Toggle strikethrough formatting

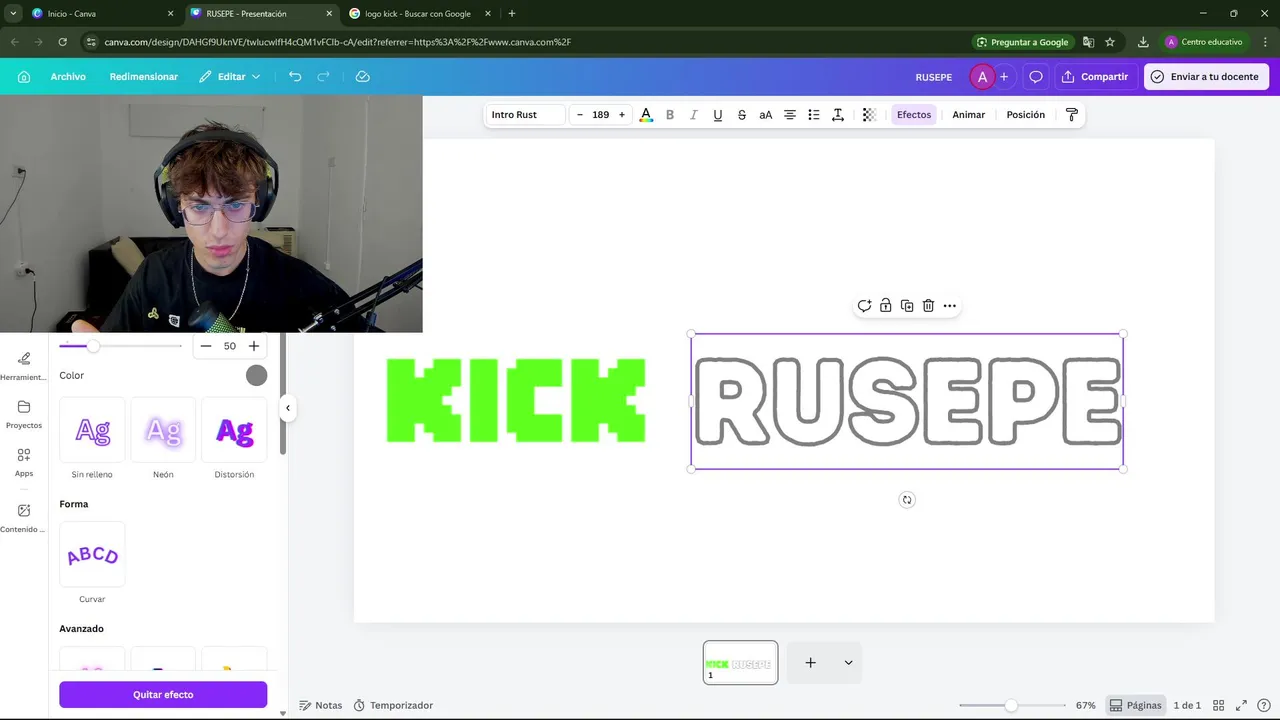[742, 115]
